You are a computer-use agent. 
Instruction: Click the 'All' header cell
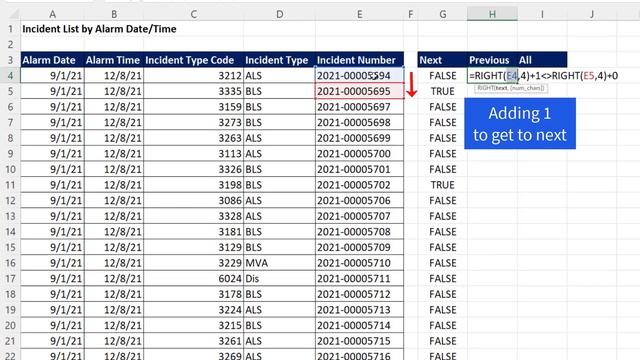pyautogui.click(x=542, y=60)
